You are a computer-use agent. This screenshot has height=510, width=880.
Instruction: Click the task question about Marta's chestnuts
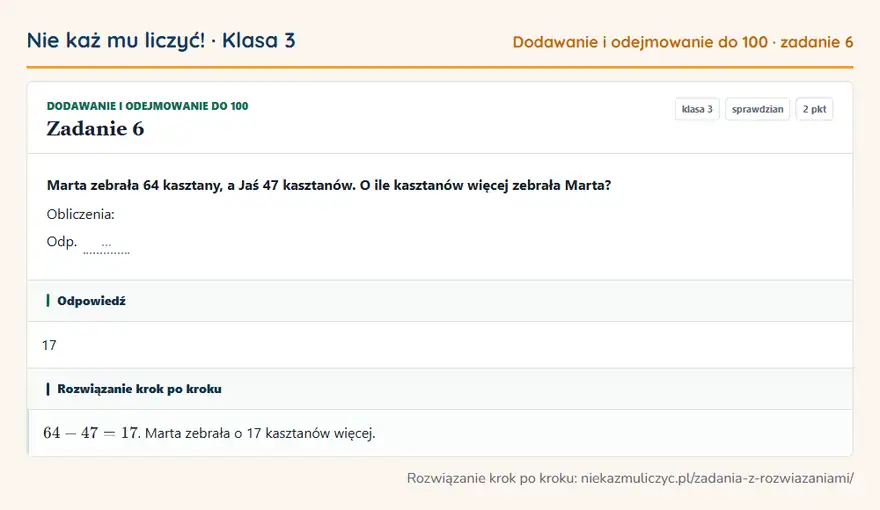point(329,185)
